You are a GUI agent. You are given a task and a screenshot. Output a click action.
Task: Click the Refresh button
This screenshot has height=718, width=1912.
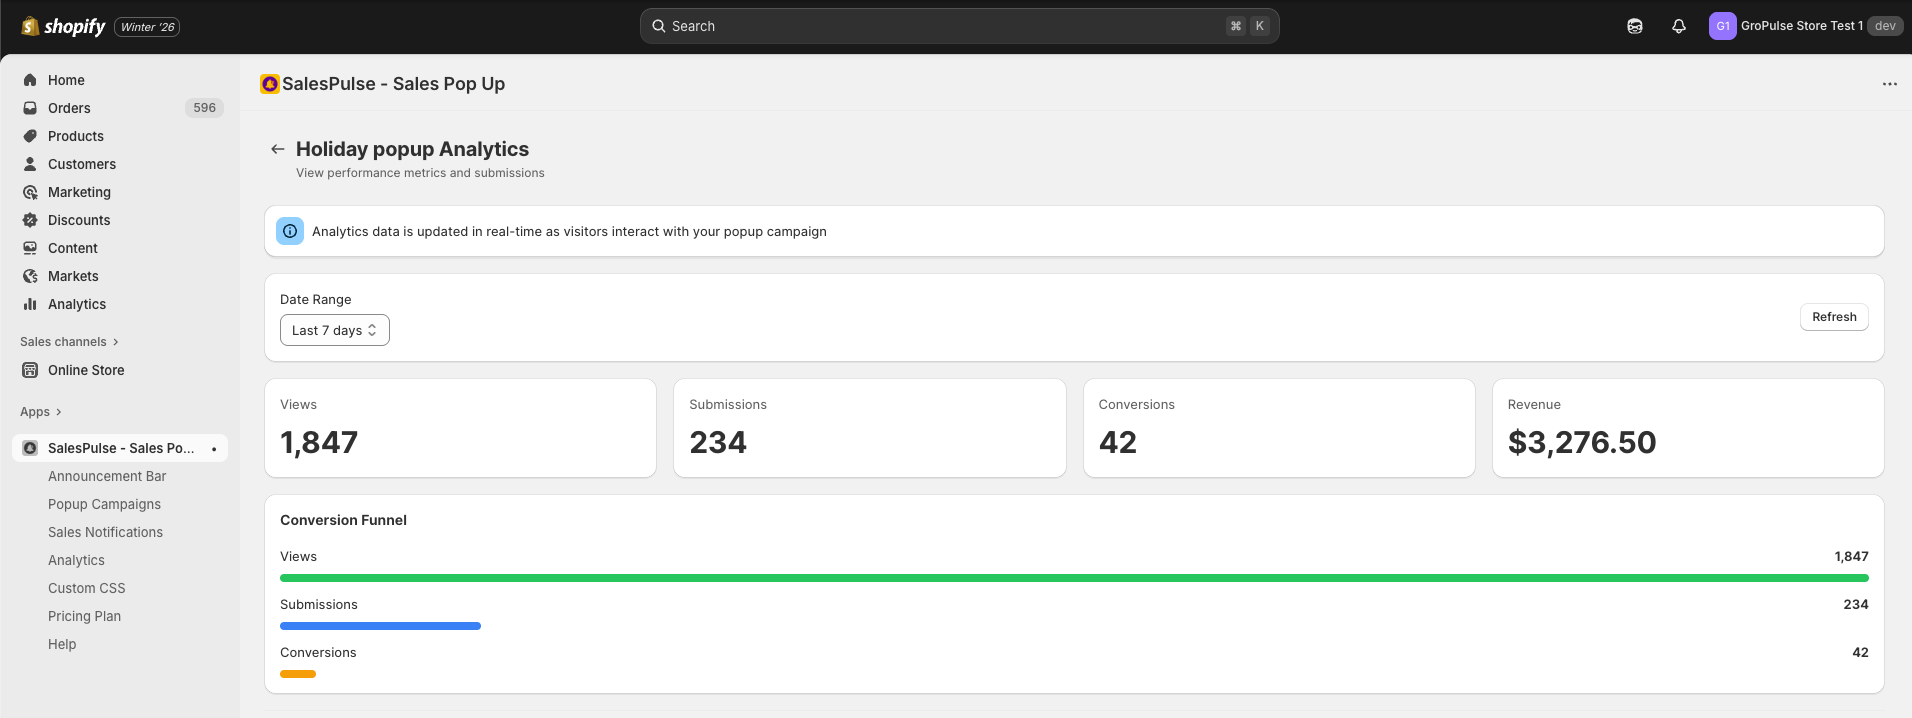click(1834, 317)
